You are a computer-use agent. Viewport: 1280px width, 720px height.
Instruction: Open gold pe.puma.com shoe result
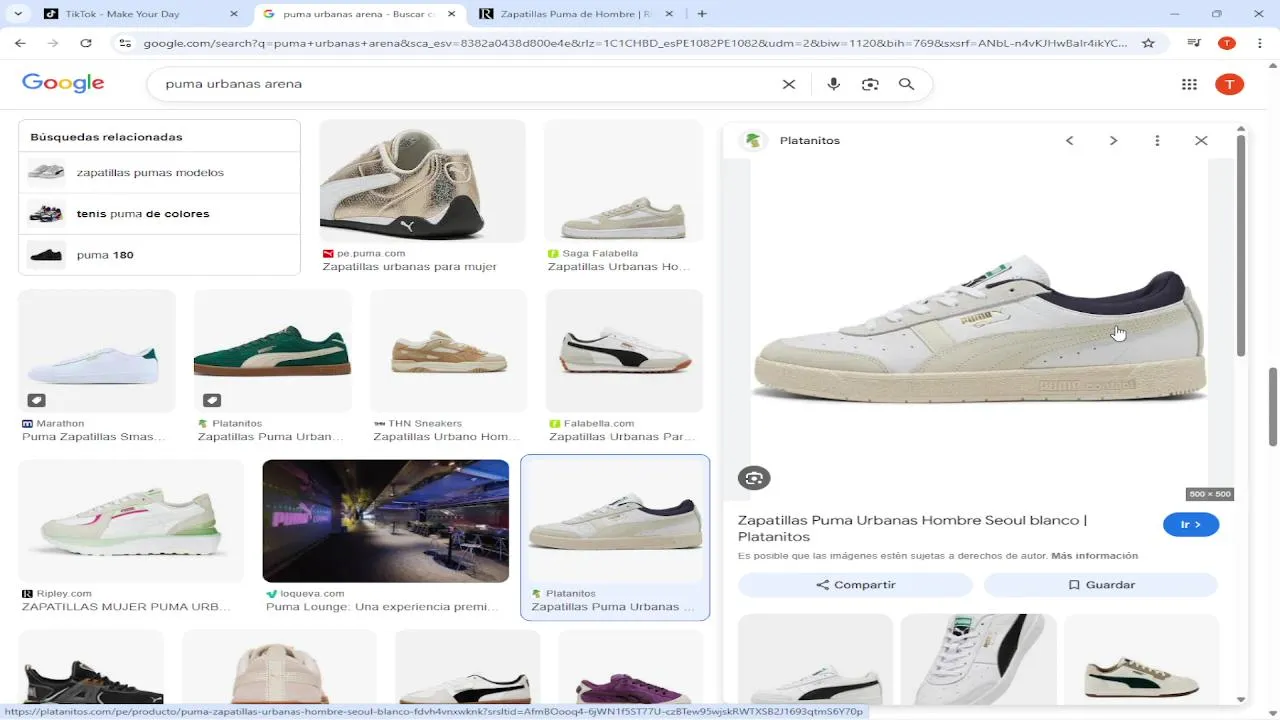(x=422, y=181)
